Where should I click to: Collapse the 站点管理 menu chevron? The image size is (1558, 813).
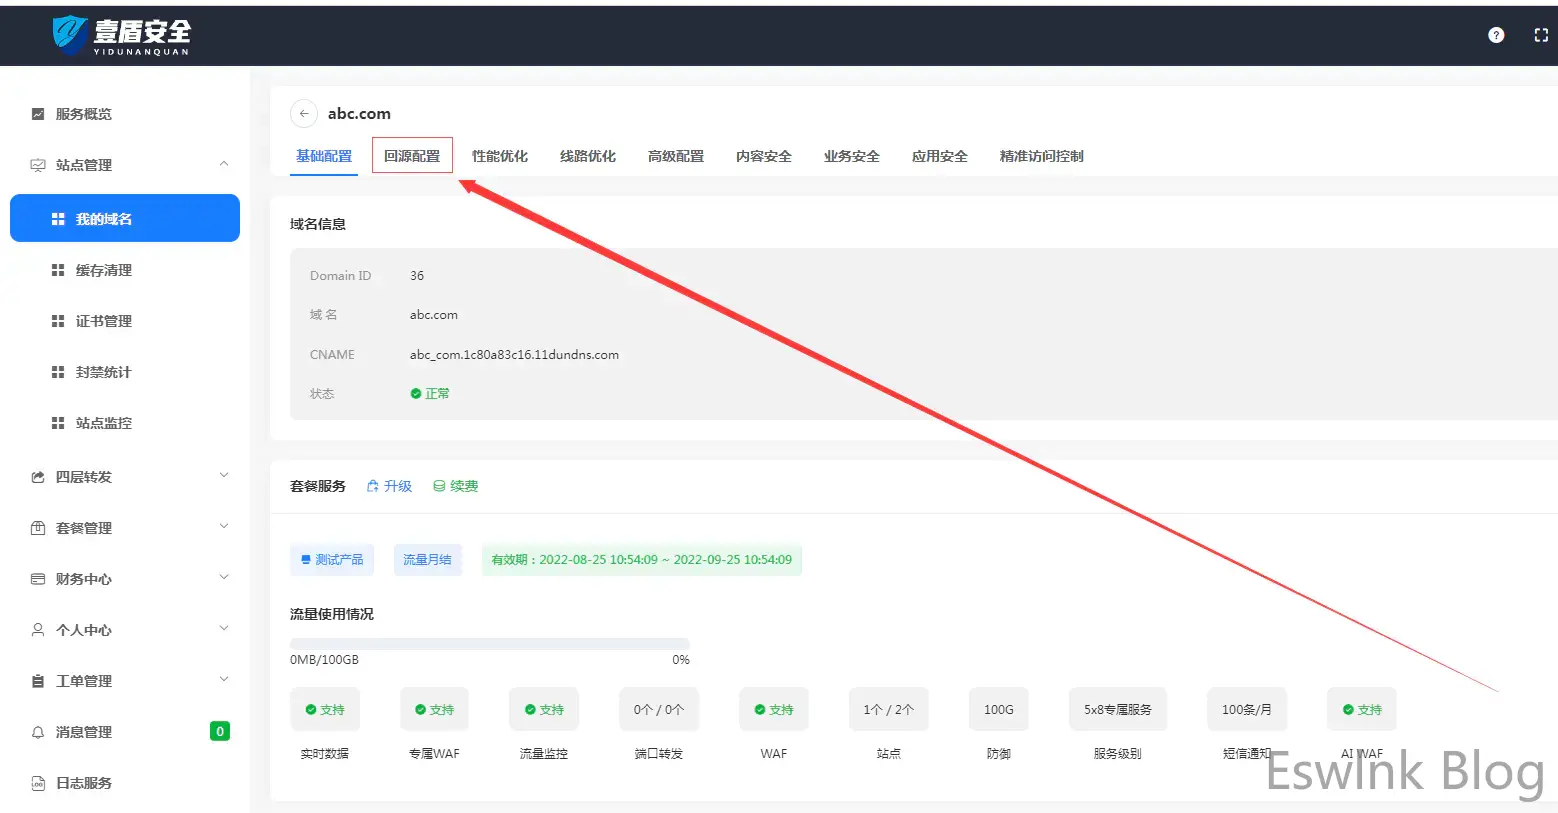224,164
